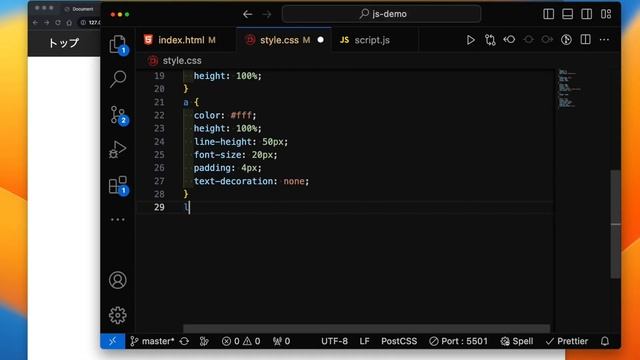The height and width of the screenshot is (360, 640).
Task: Click the minimap code overview
Action: [x=568, y=89]
